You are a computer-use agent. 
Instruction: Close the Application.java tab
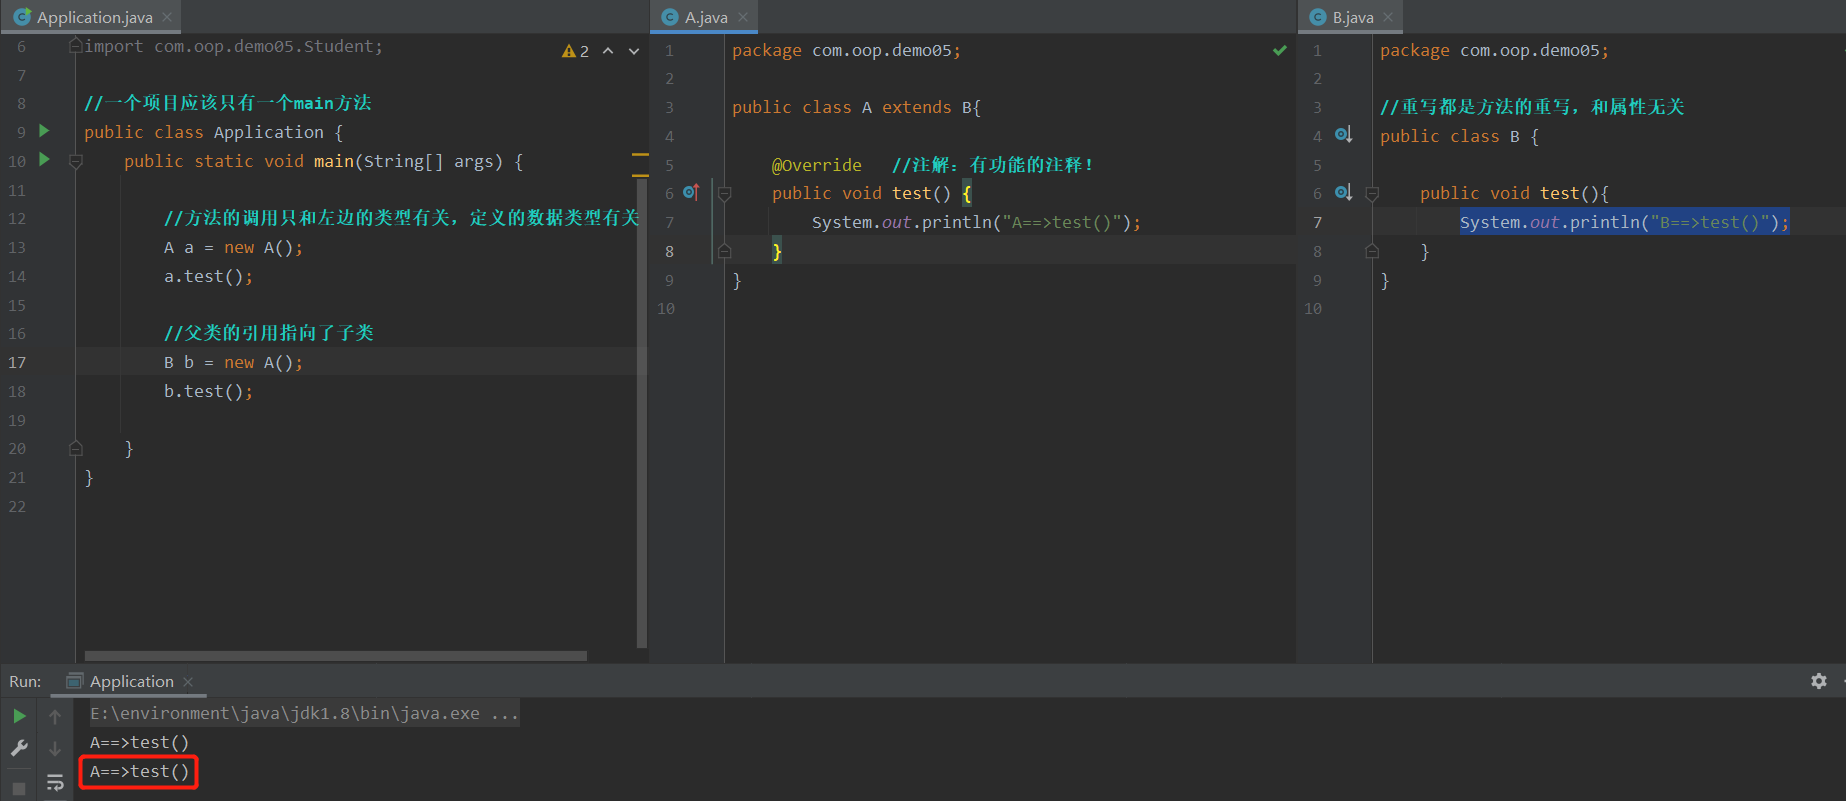(167, 17)
